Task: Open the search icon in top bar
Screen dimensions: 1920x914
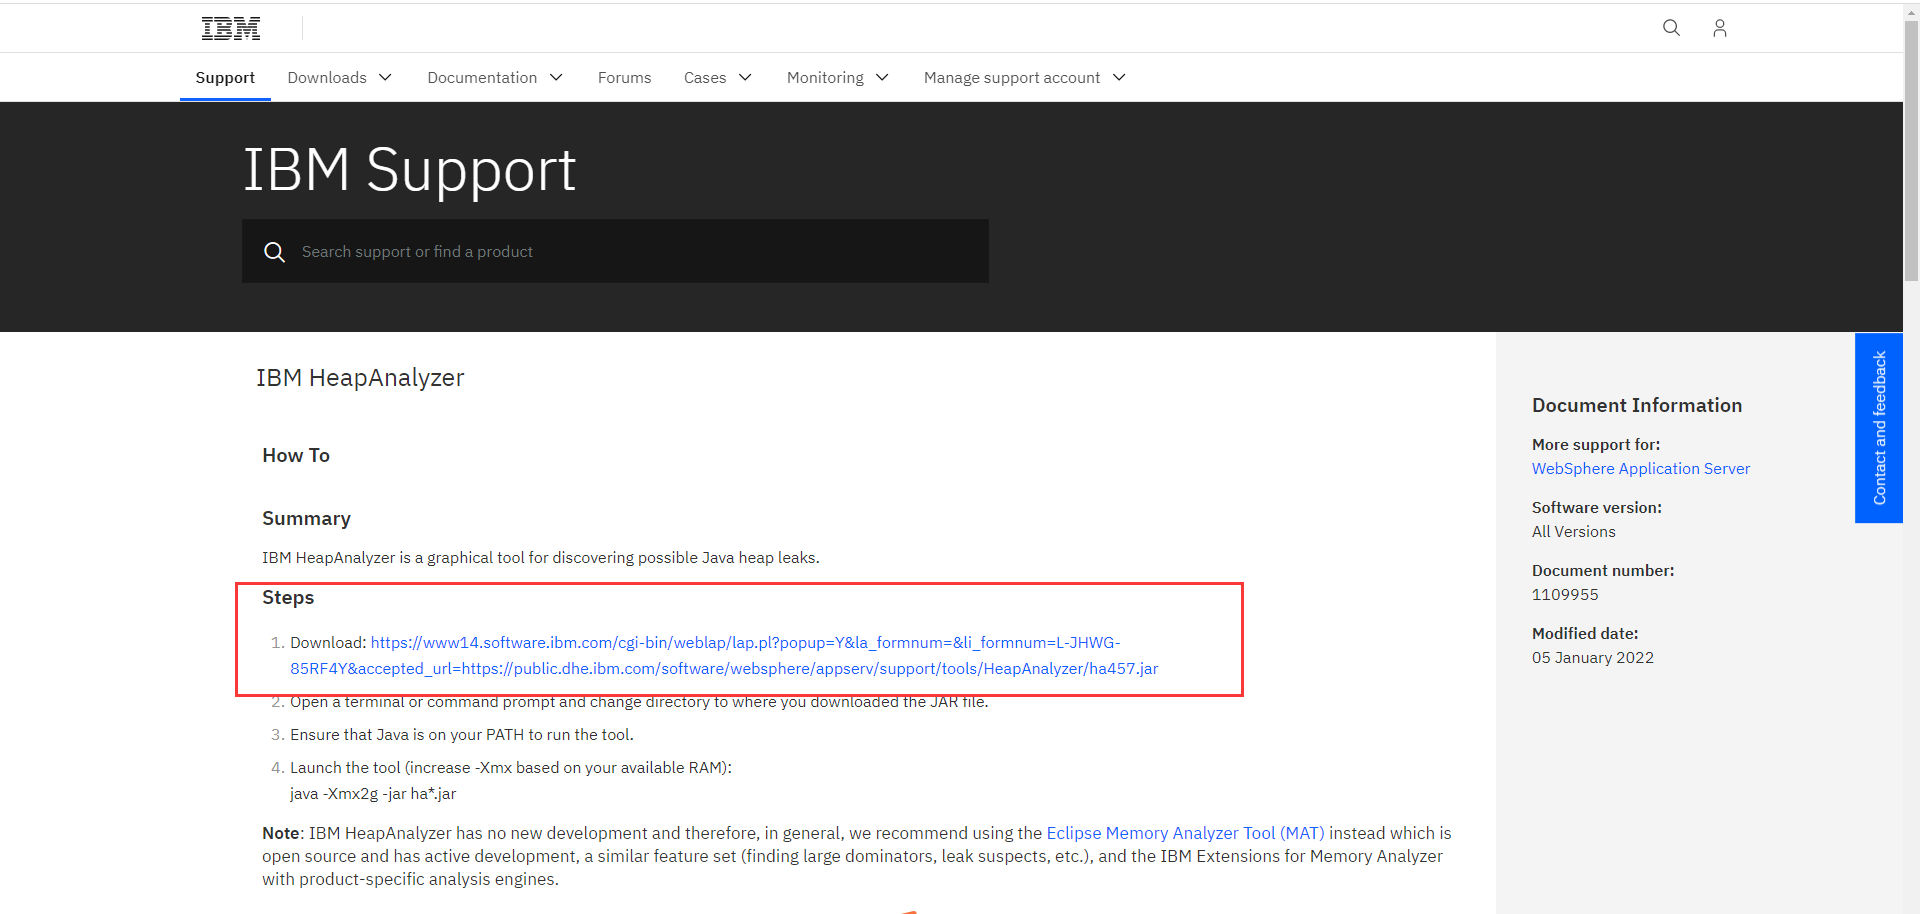Action: coord(1671,28)
